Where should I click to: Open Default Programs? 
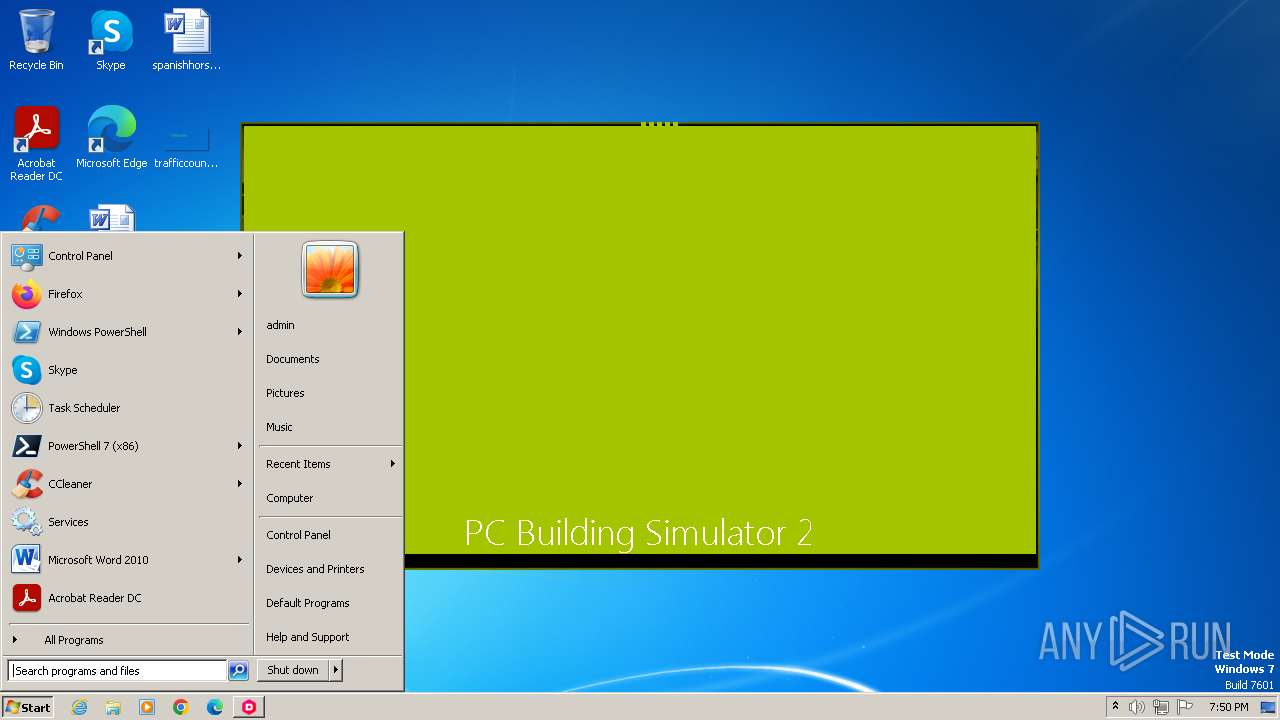coord(330,603)
